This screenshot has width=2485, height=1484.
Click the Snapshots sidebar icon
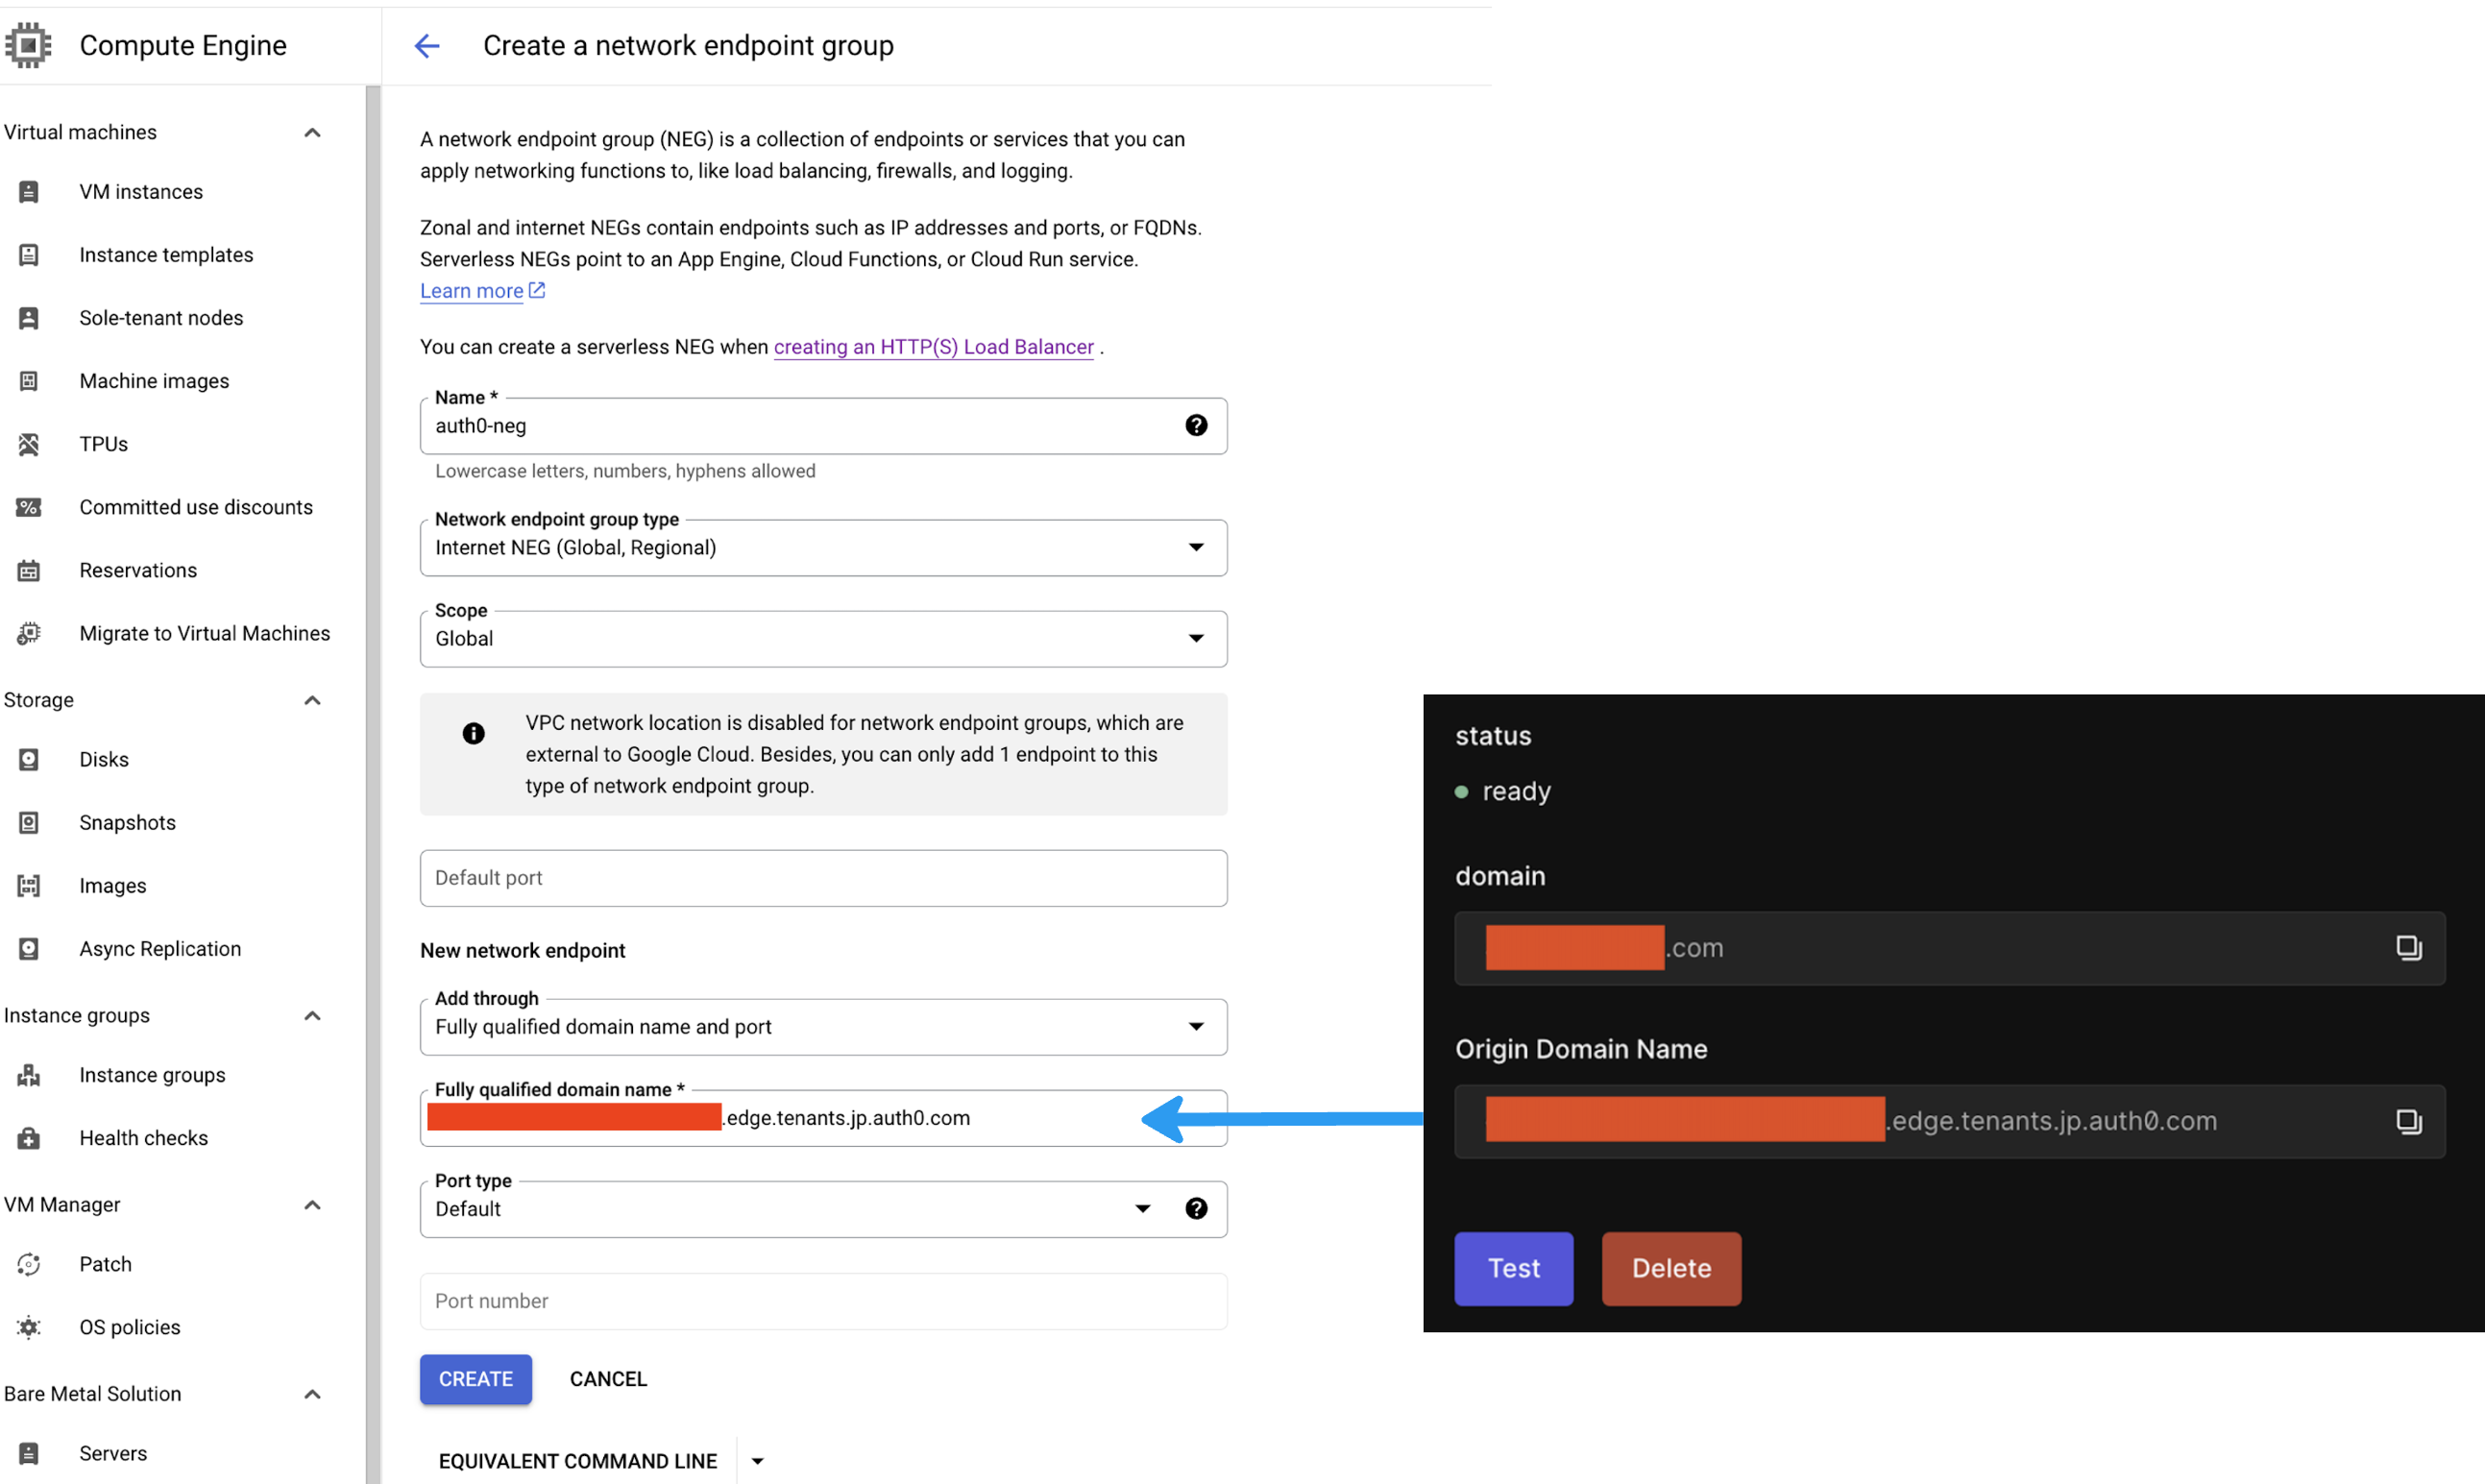point(29,823)
